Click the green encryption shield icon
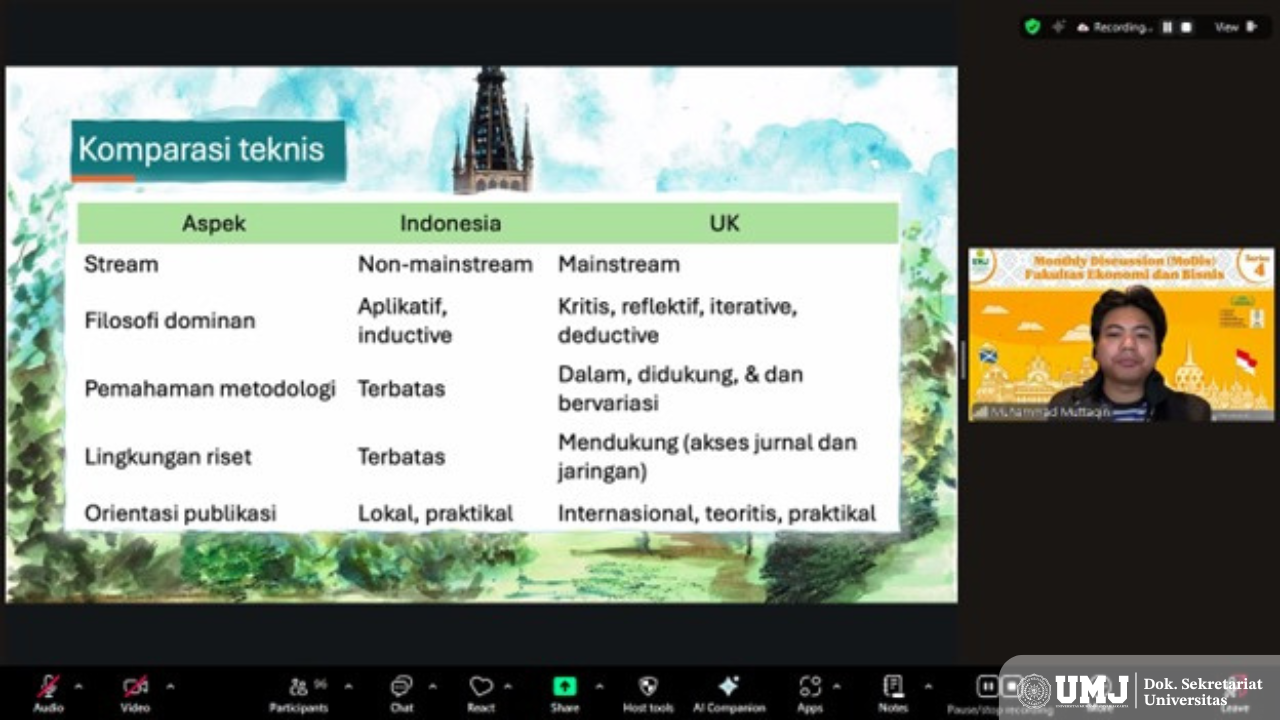The width and height of the screenshot is (1280, 720). (1033, 27)
